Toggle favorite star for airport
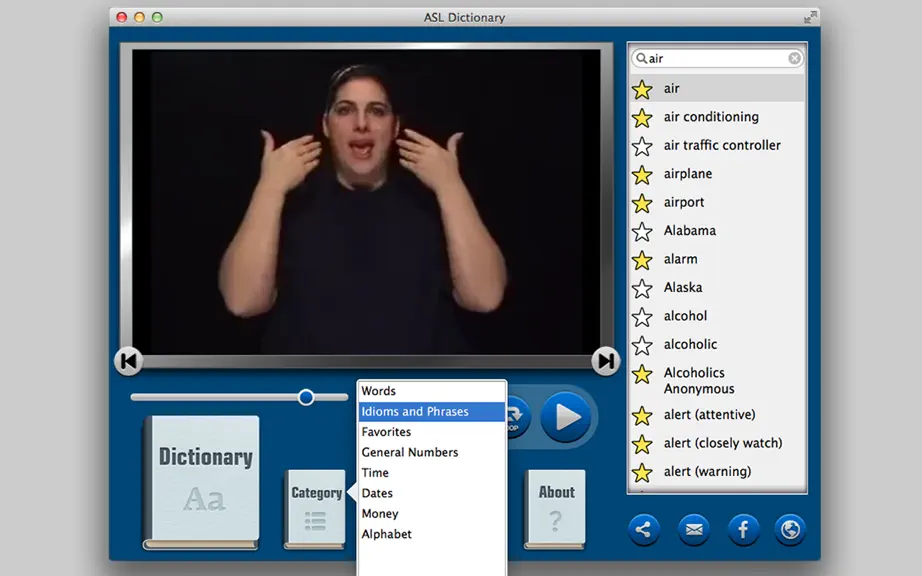Image resolution: width=922 pixels, height=576 pixels. 642,203
